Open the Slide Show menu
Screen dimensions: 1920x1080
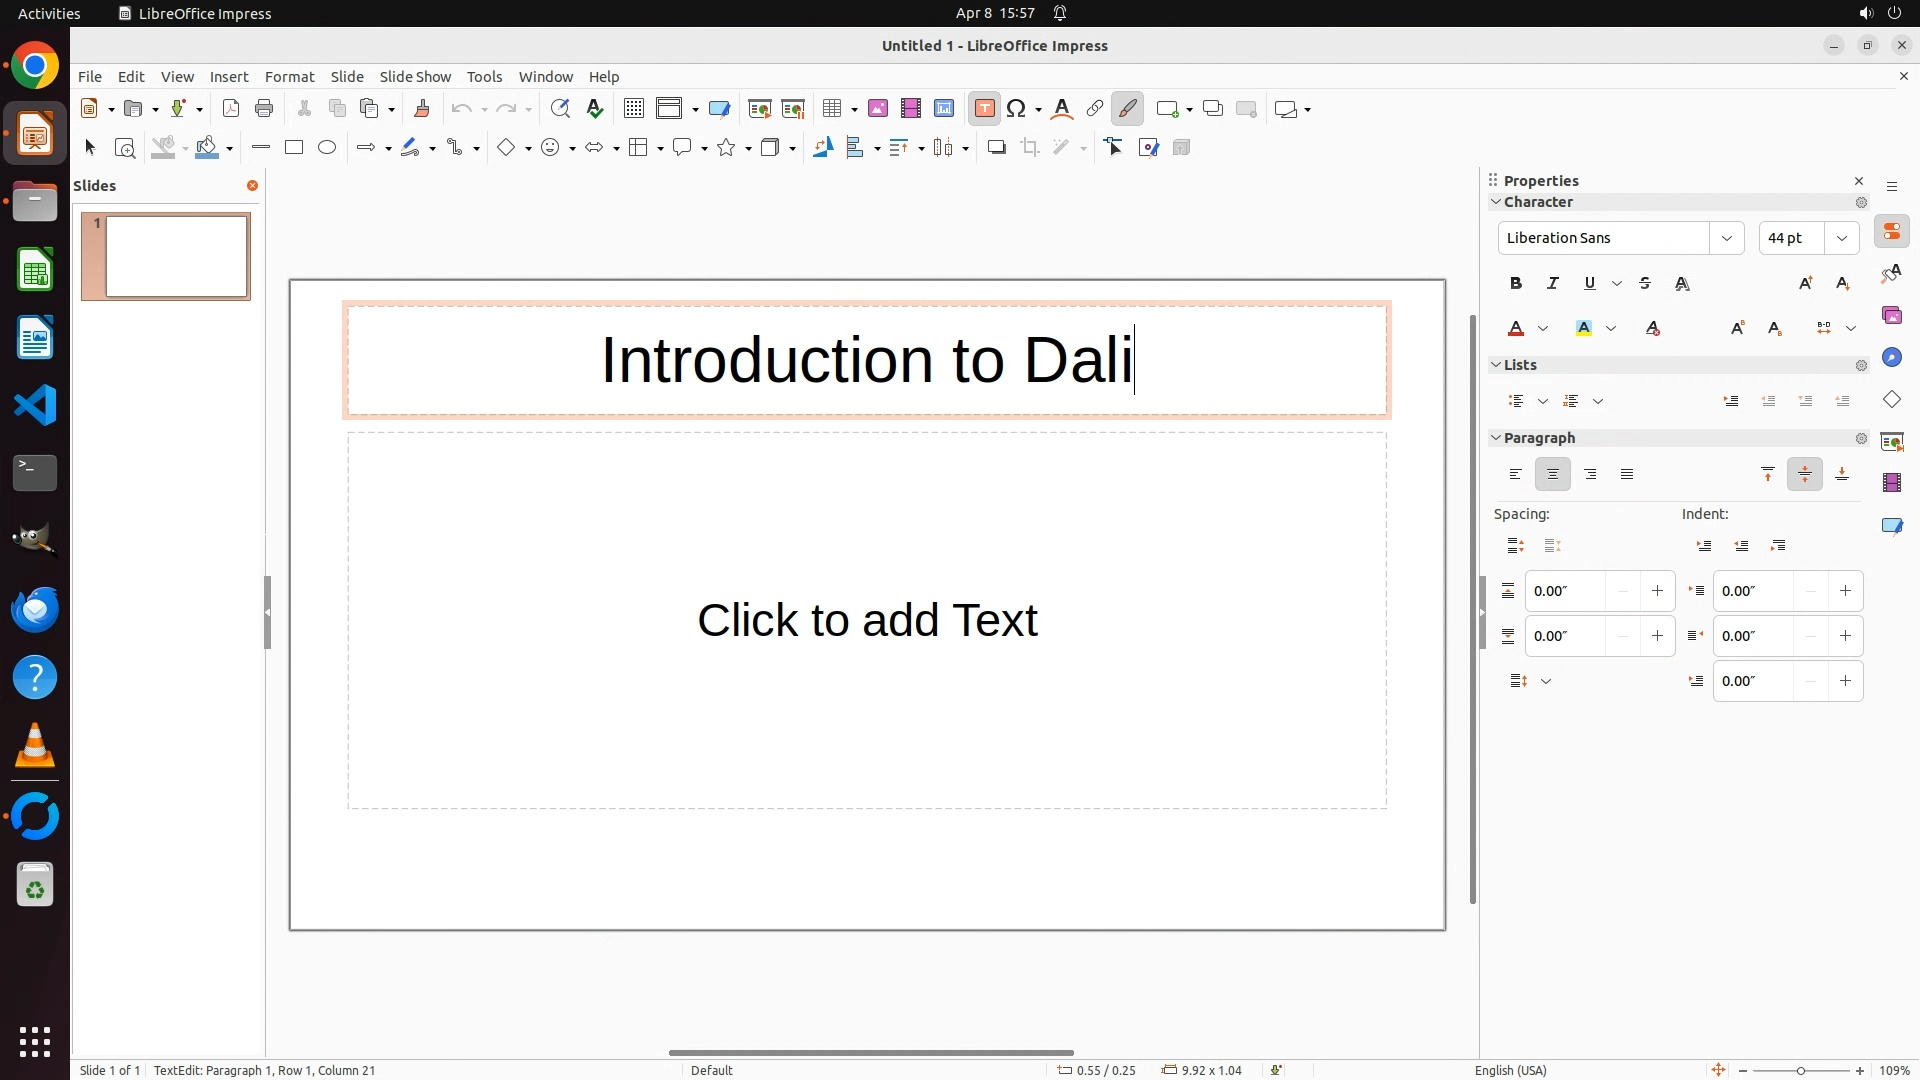click(415, 77)
